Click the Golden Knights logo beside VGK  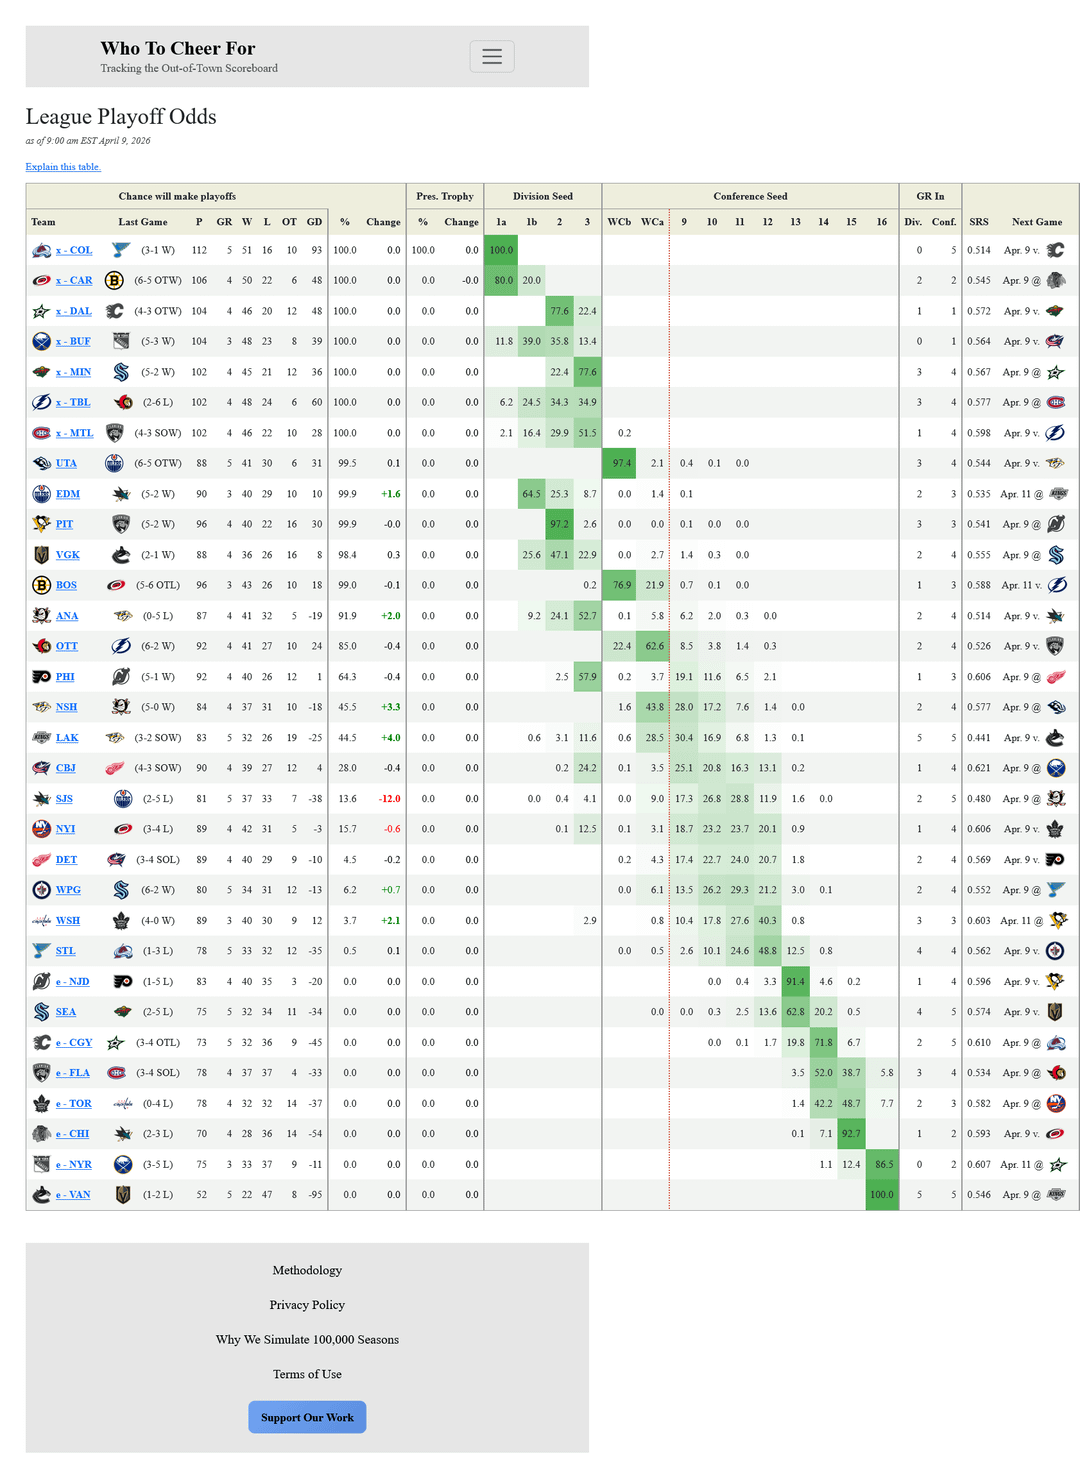41,555
